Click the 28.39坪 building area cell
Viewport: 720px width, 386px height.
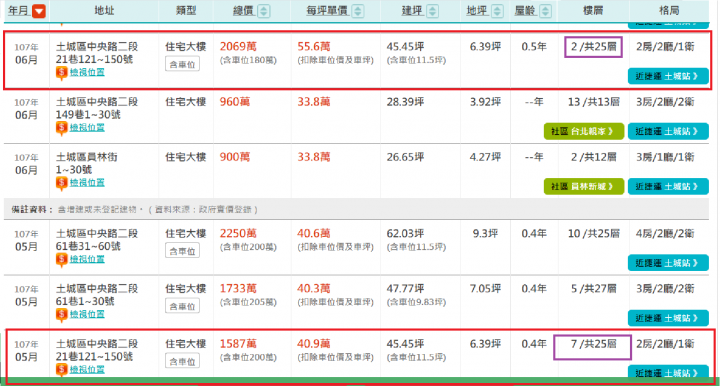(405, 101)
